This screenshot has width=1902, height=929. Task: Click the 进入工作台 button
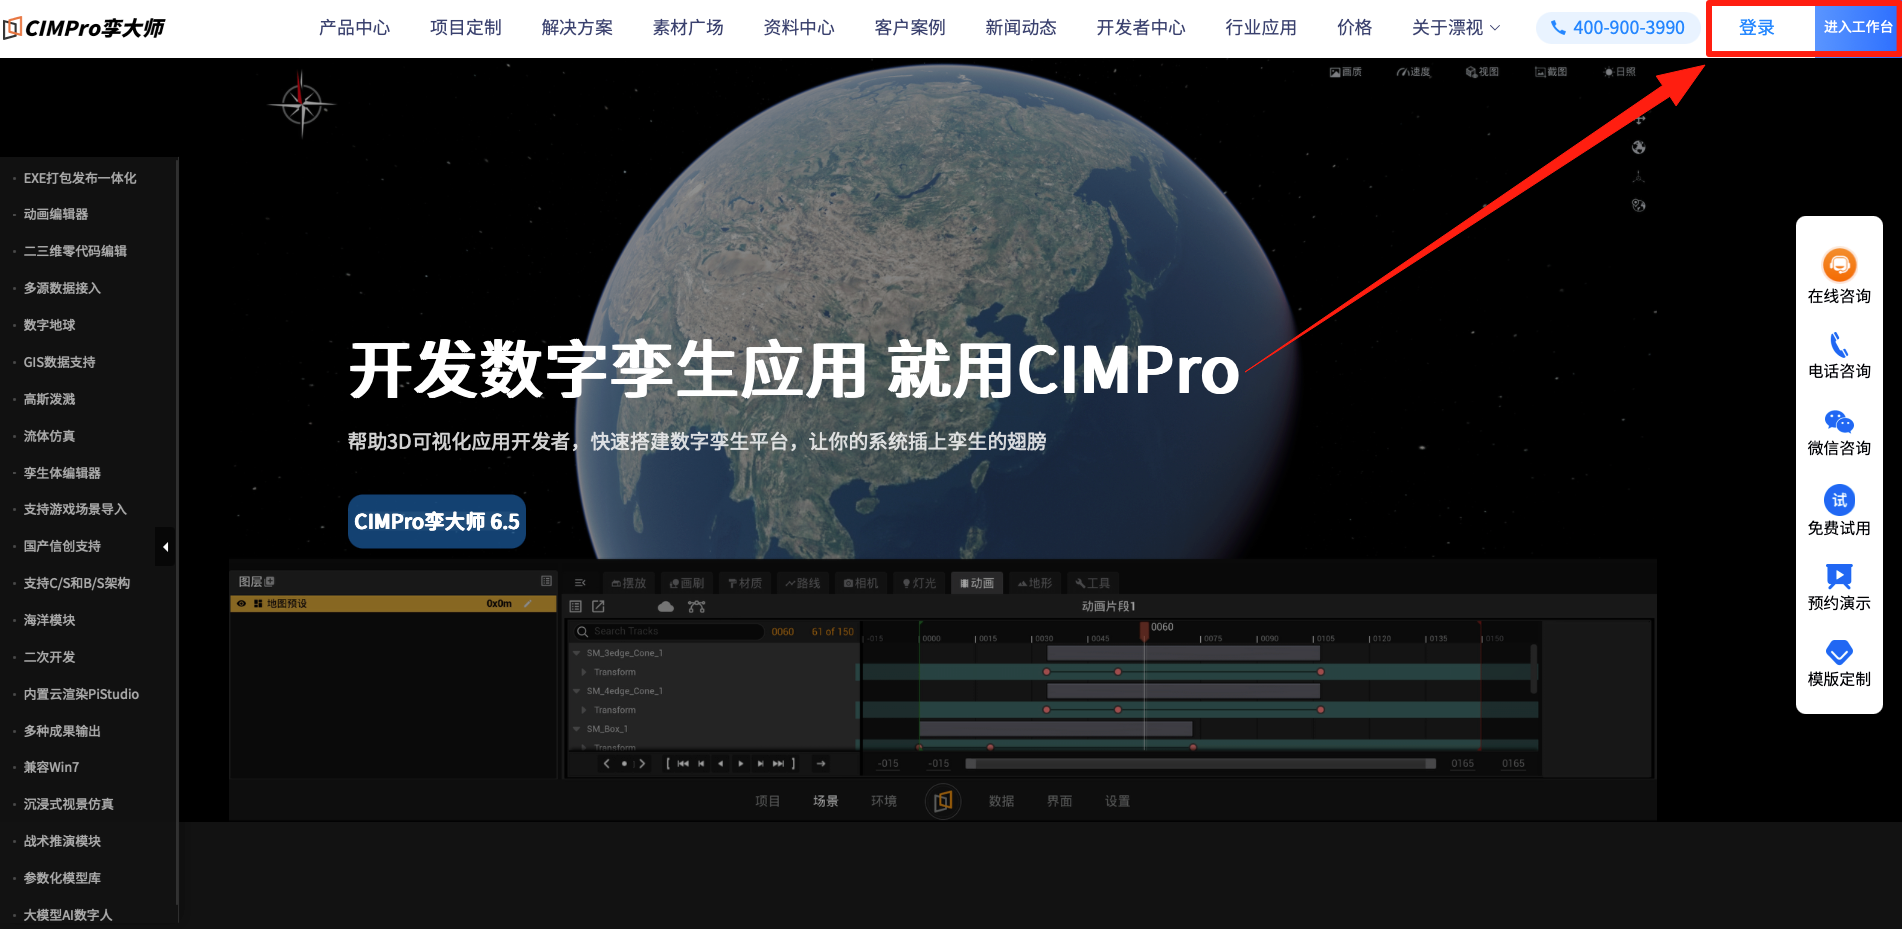[1858, 28]
